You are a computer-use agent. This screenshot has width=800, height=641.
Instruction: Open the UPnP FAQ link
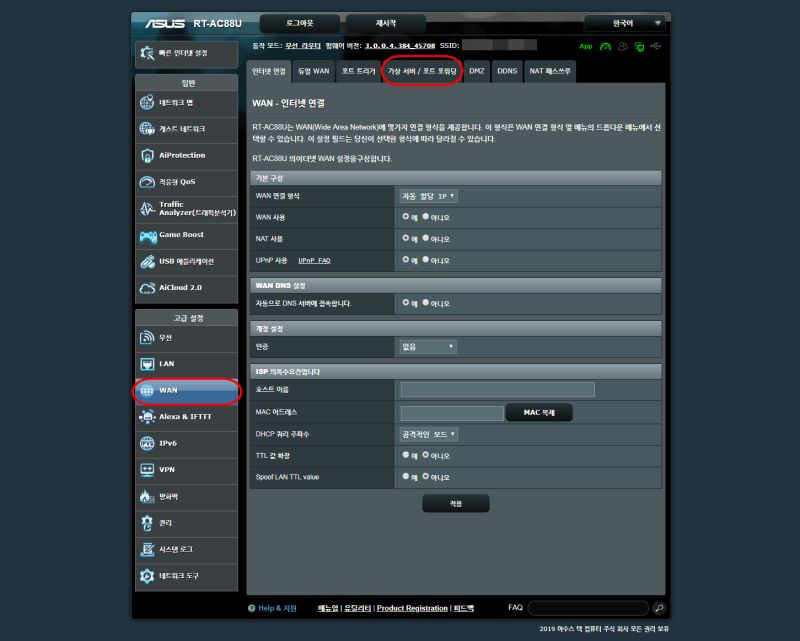pyautogui.click(x=314, y=261)
